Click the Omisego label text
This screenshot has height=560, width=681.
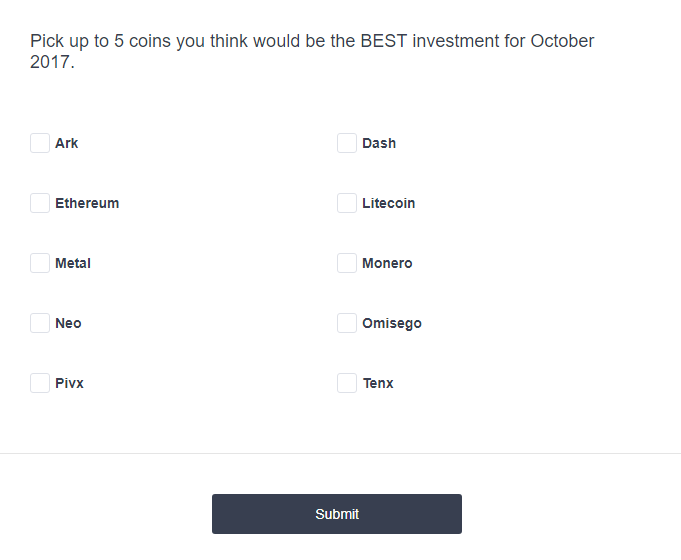(392, 324)
